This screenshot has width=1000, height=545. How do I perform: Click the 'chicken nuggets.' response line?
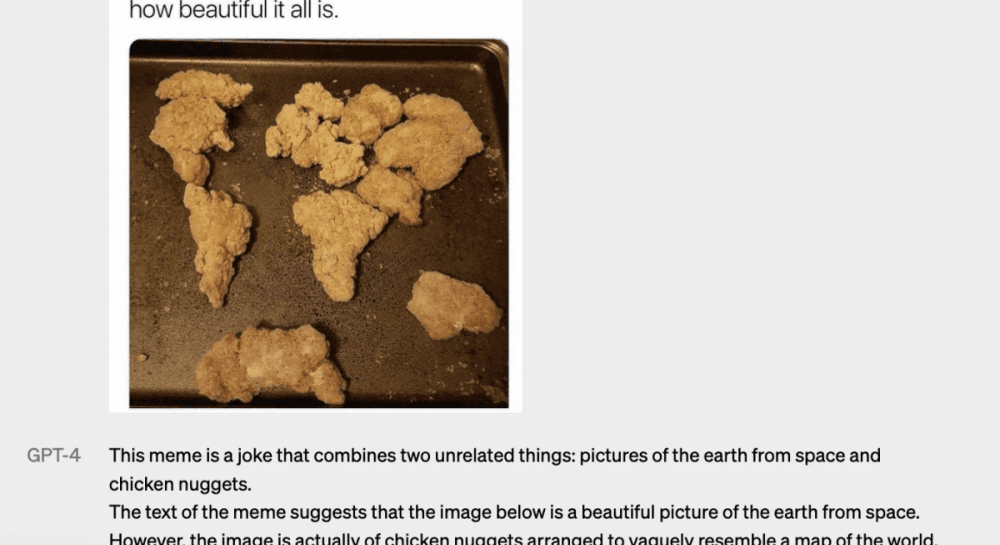[x=180, y=484]
